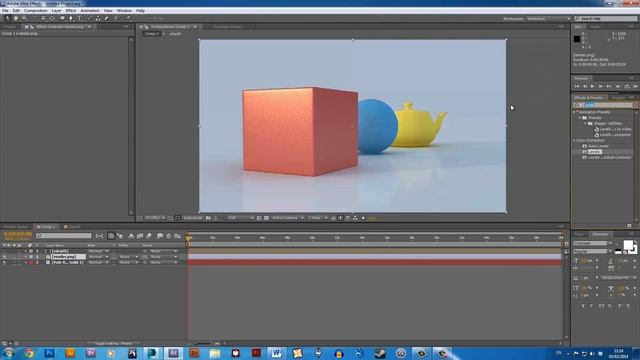Select the Pen tool
This screenshot has height=360, width=640.
pyautogui.click(x=71, y=18)
